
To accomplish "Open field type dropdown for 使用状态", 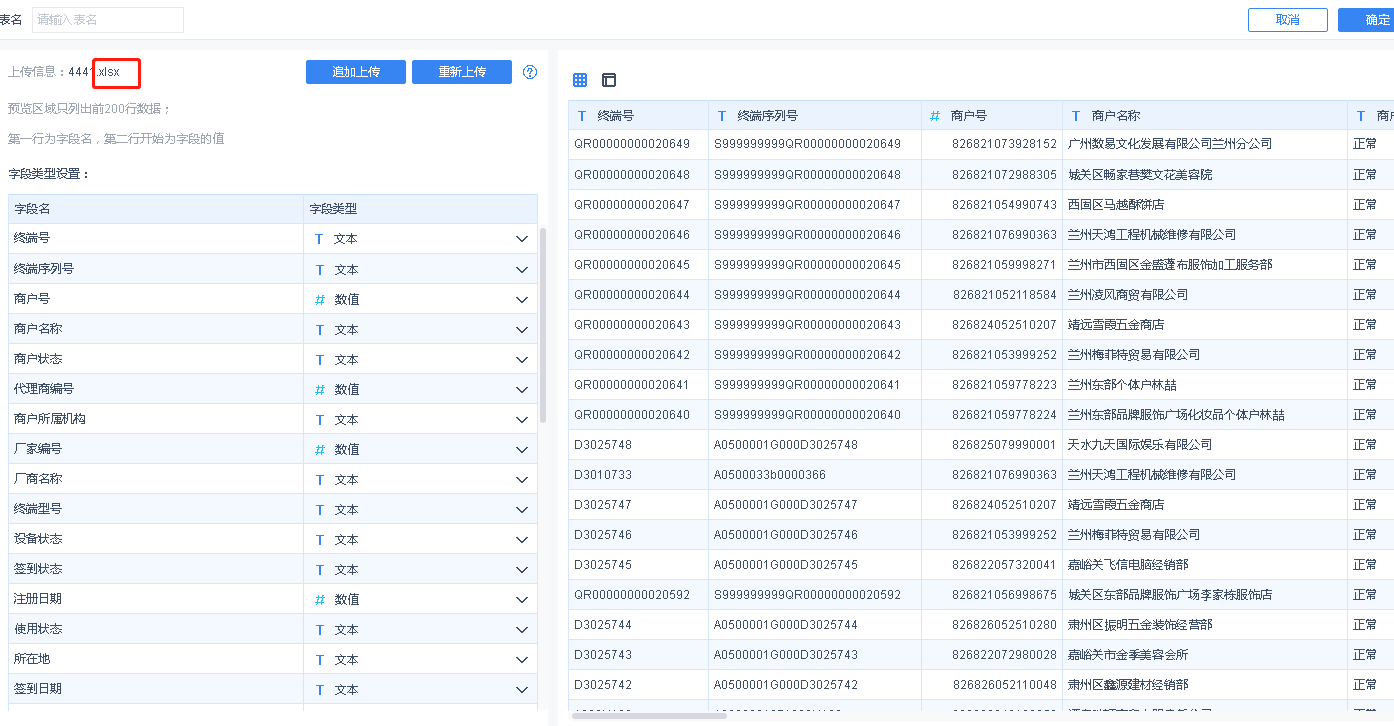I will click(x=521, y=629).
